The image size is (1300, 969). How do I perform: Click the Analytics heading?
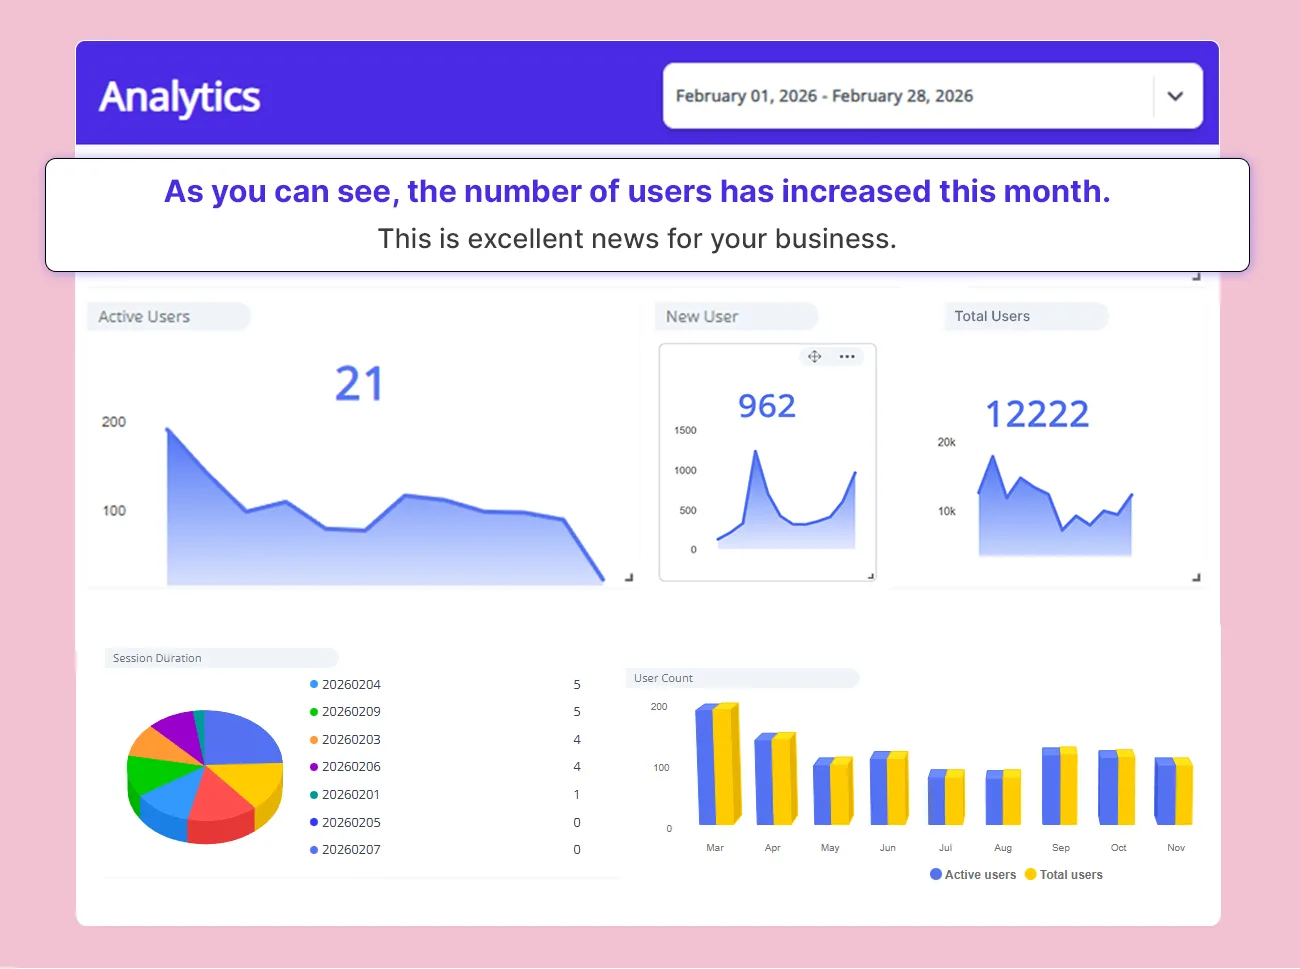point(179,97)
